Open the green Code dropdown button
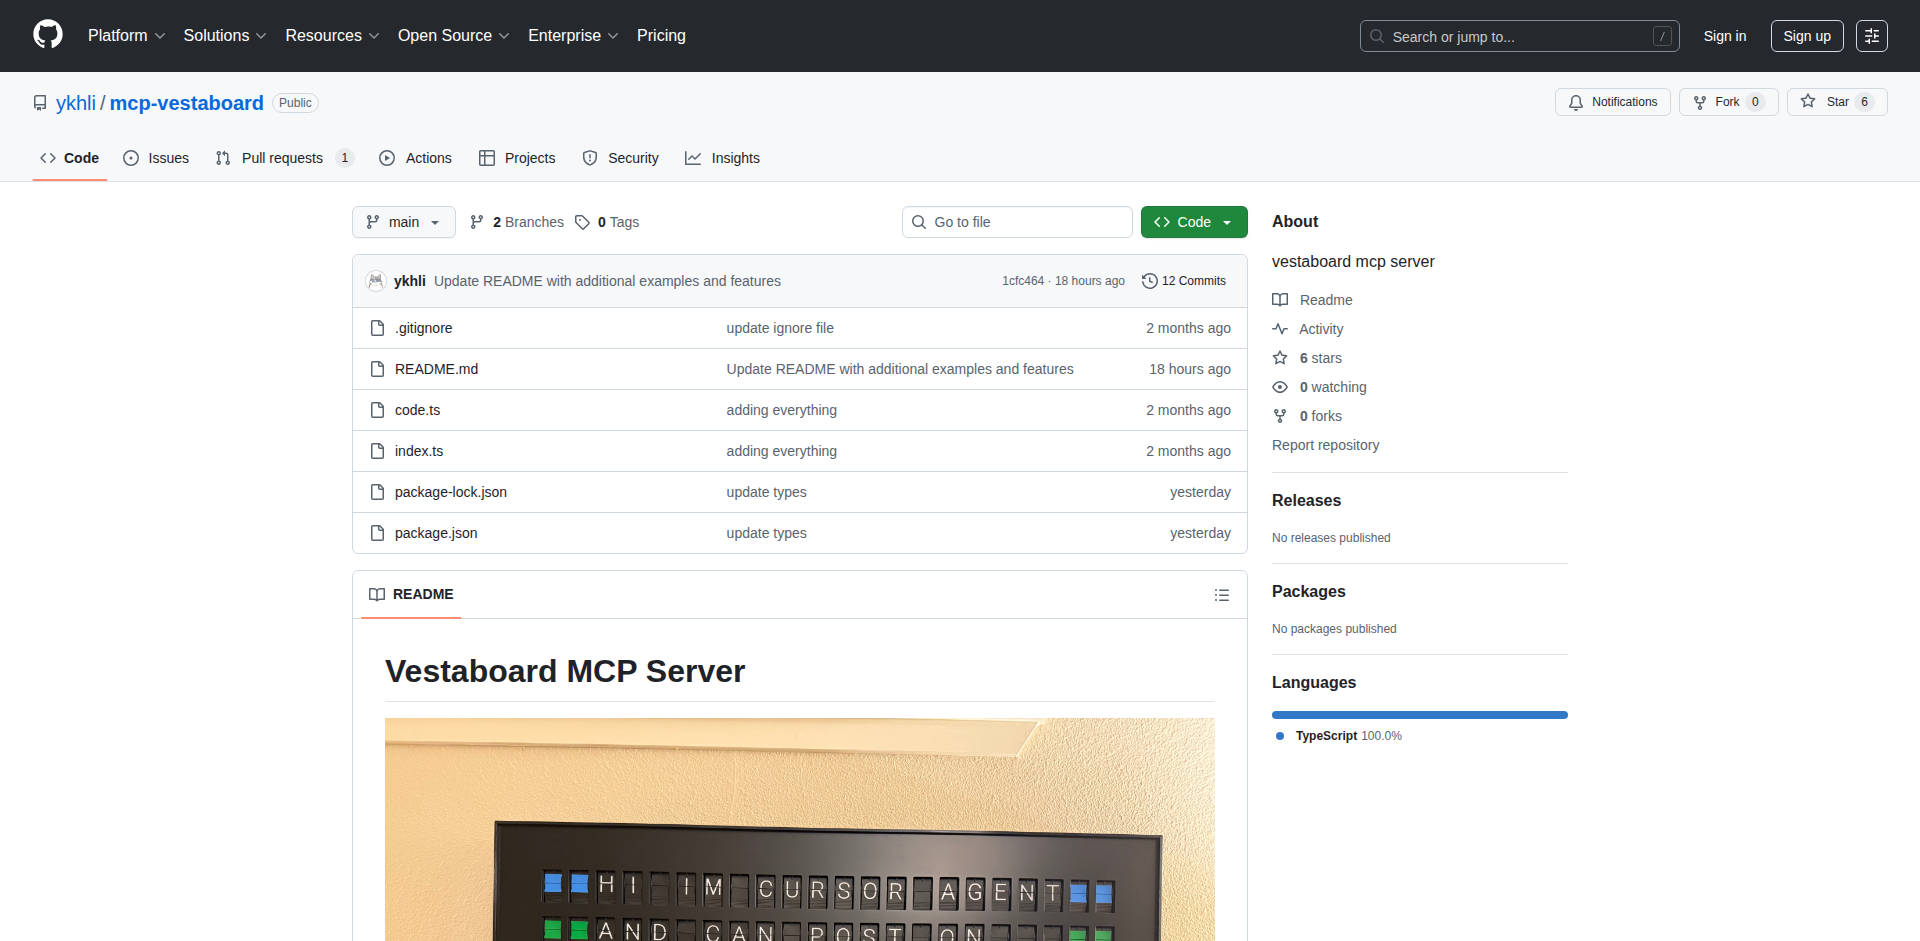 coord(1194,222)
